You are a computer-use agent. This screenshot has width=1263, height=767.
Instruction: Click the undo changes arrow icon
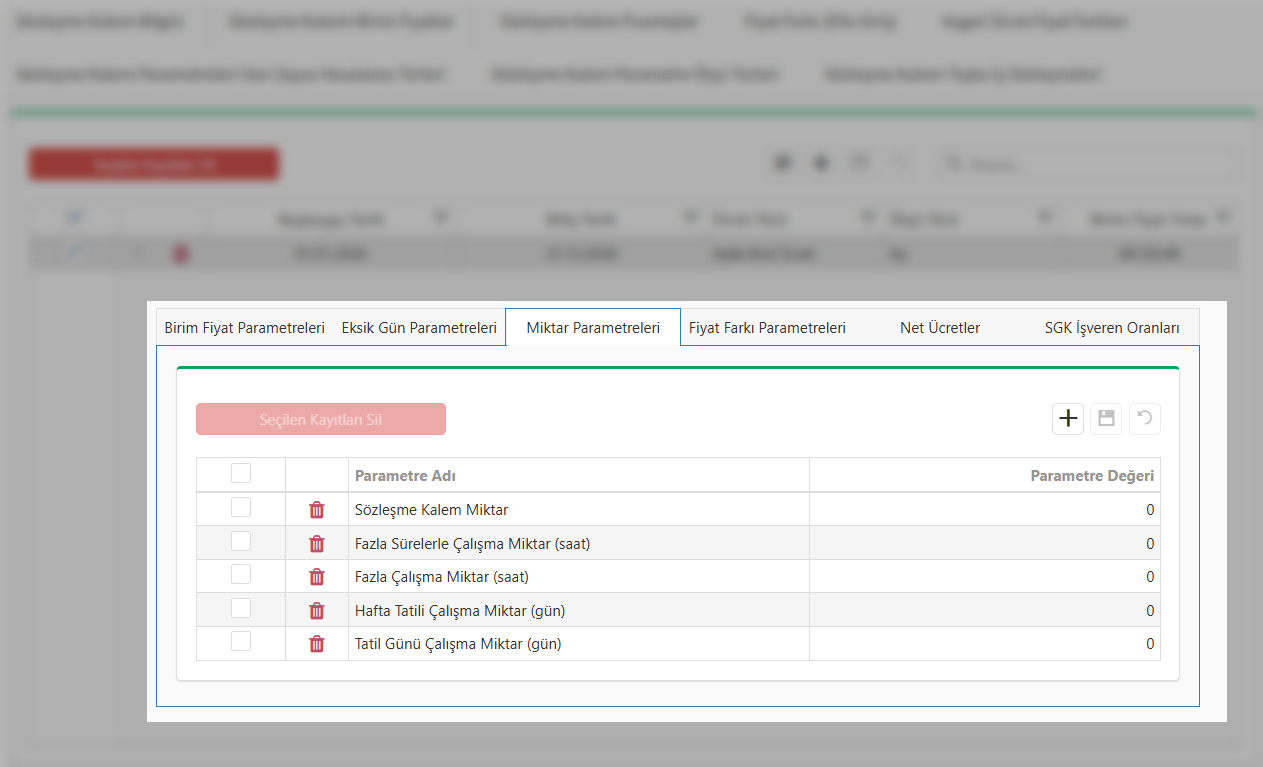tap(1145, 419)
